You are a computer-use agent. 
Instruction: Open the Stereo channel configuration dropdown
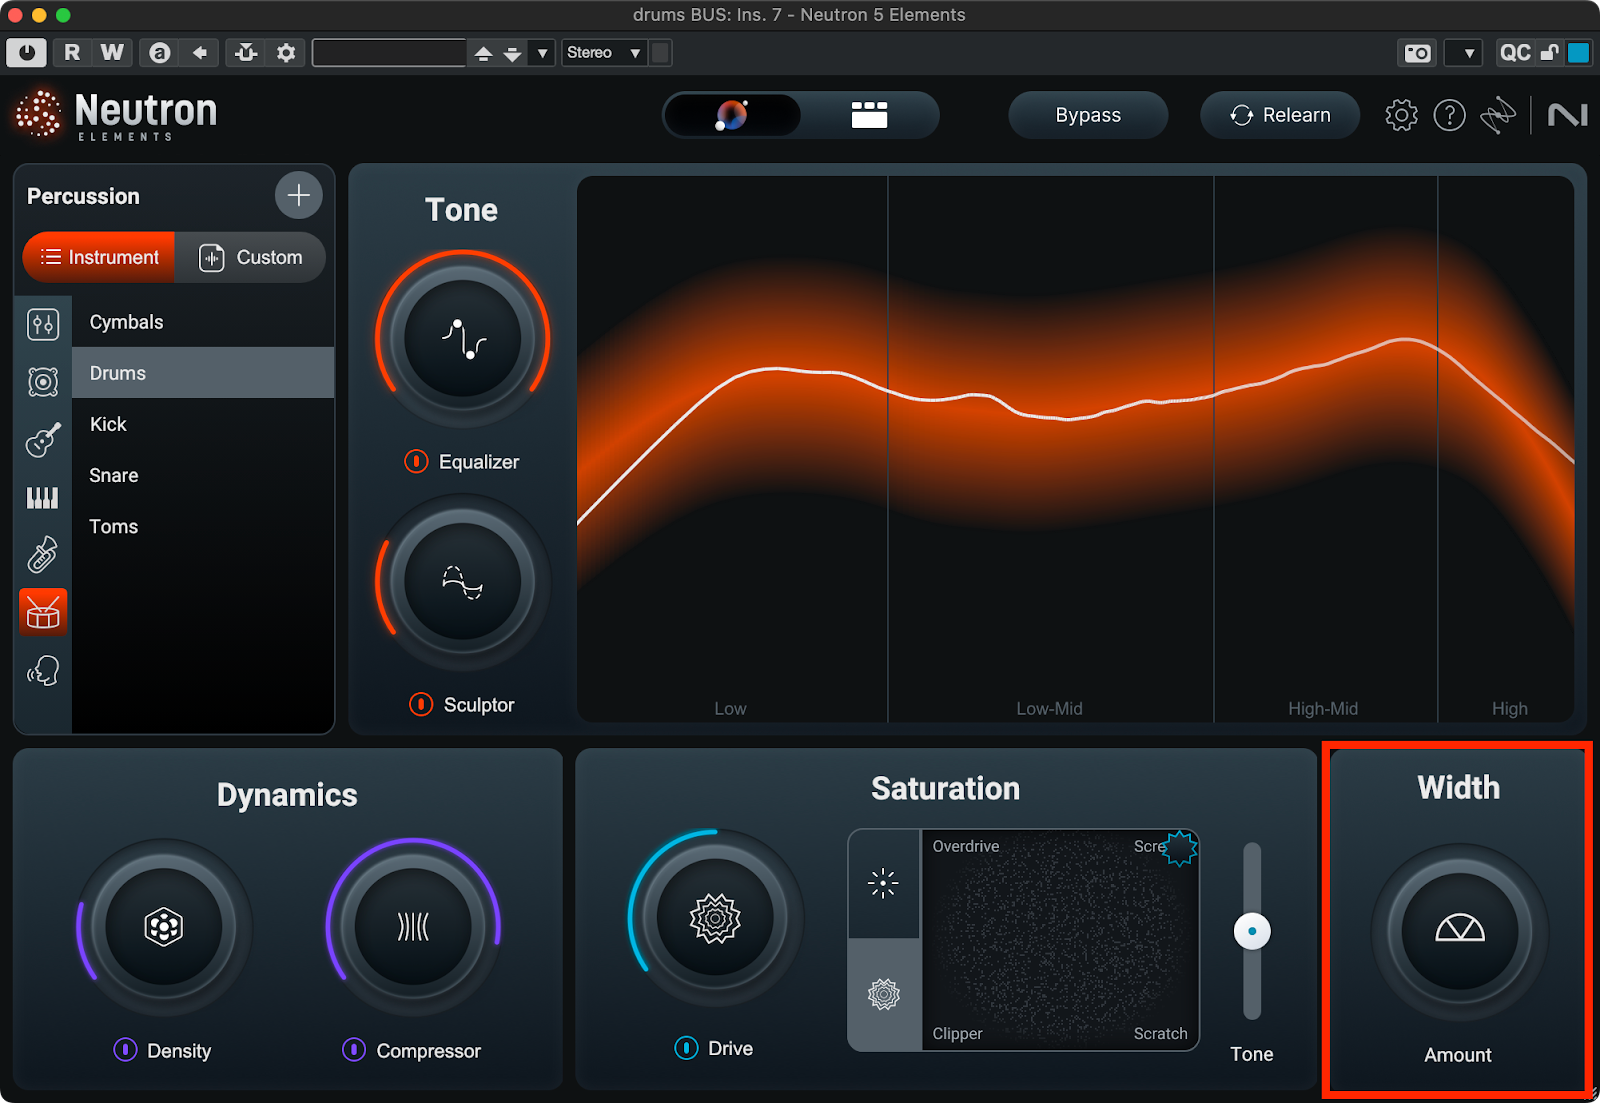(x=603, y=53)
